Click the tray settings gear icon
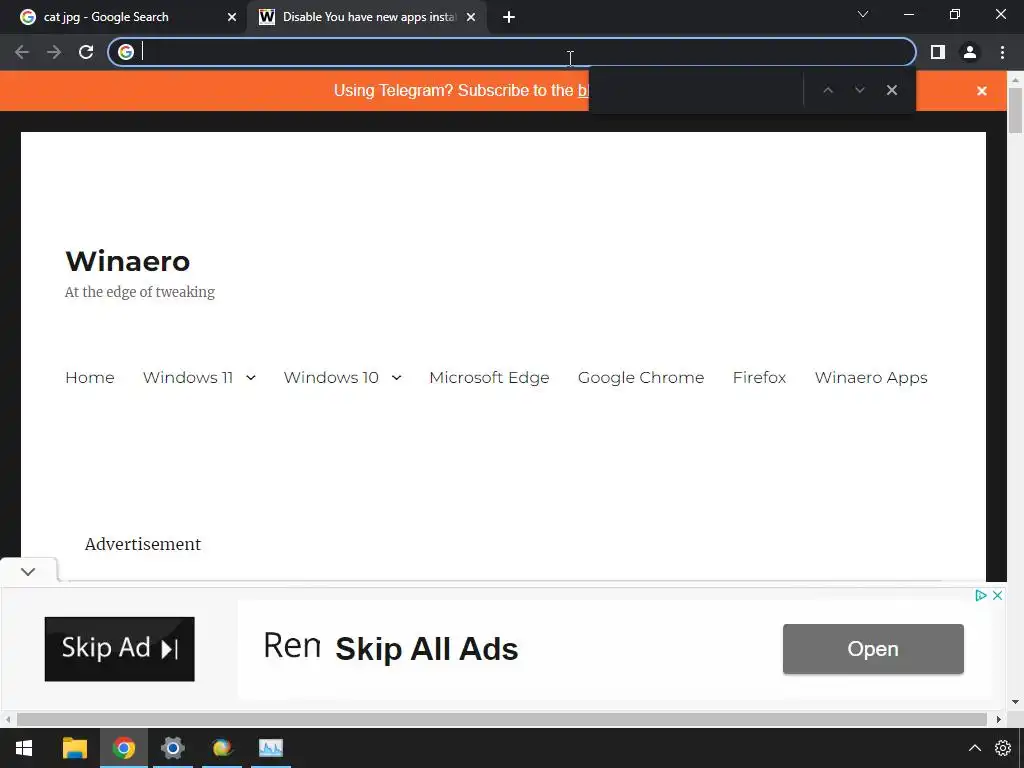Image resolution: width=1024 pixels, height=768 pixels. tap(1002, 748)
